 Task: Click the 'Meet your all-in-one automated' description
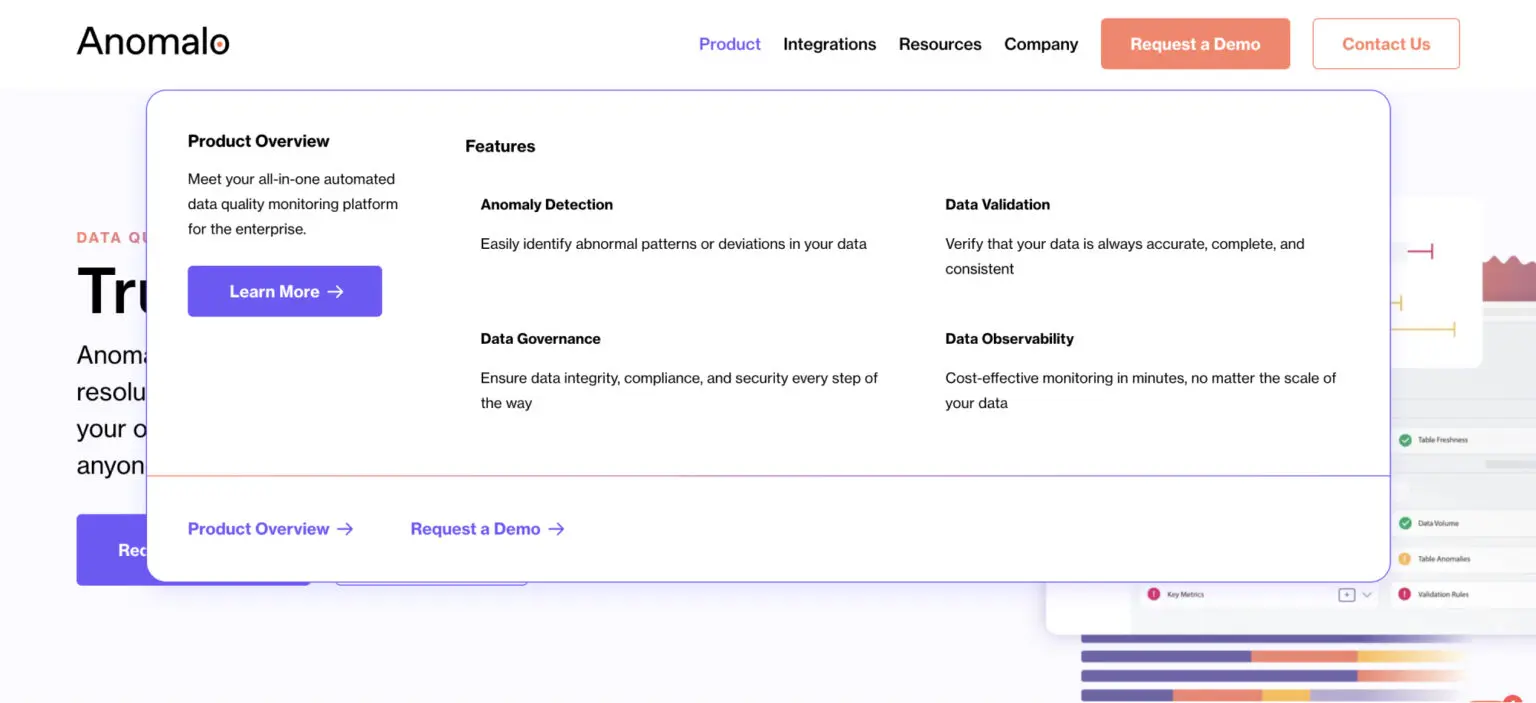293,204
